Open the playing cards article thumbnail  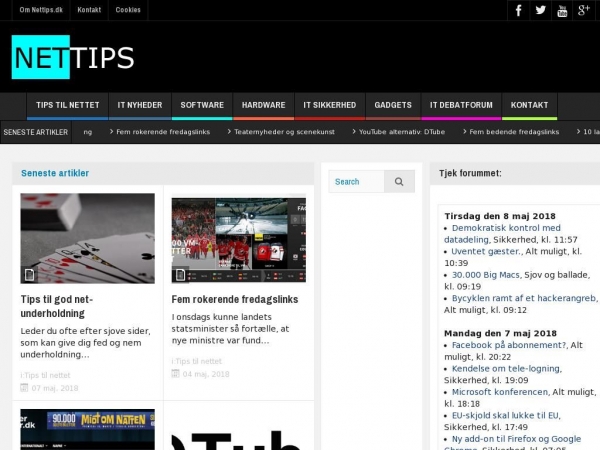88,238
